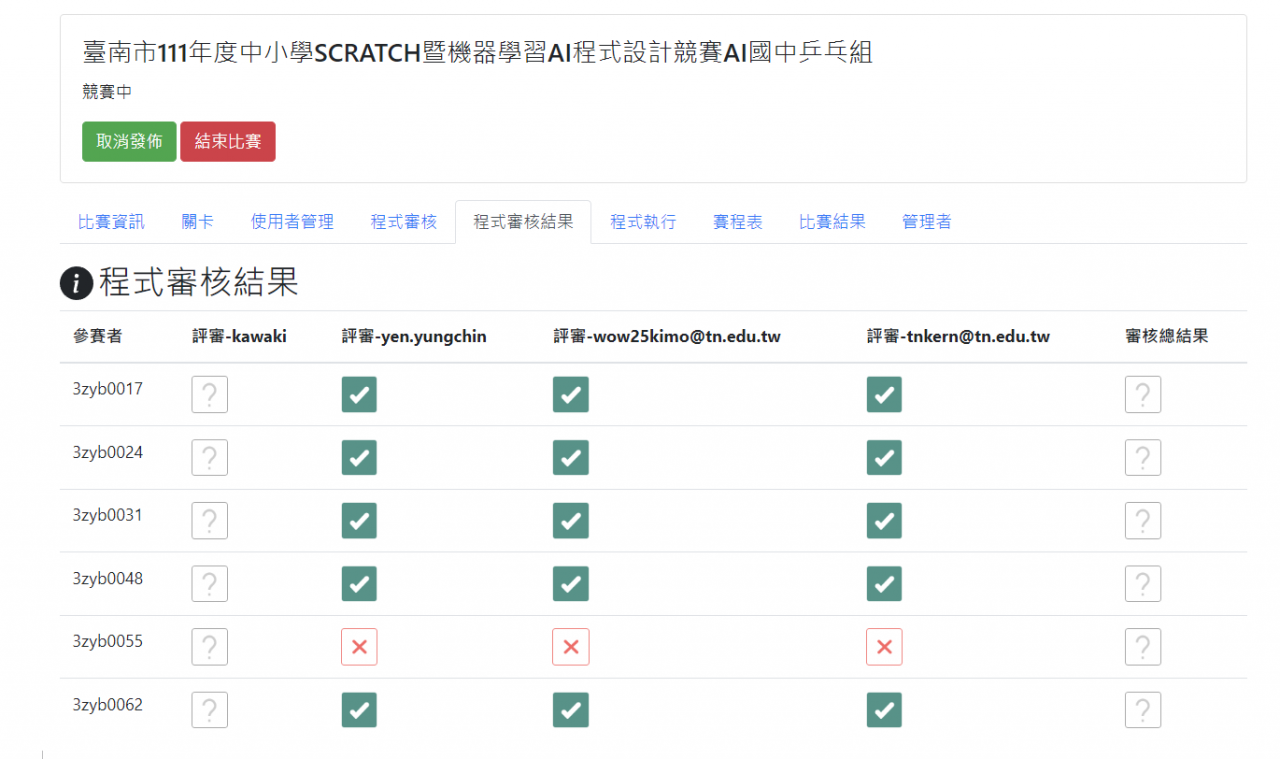
Task: Select participant 3zyb0031 in the table
Action: click(x=108, y=515)
